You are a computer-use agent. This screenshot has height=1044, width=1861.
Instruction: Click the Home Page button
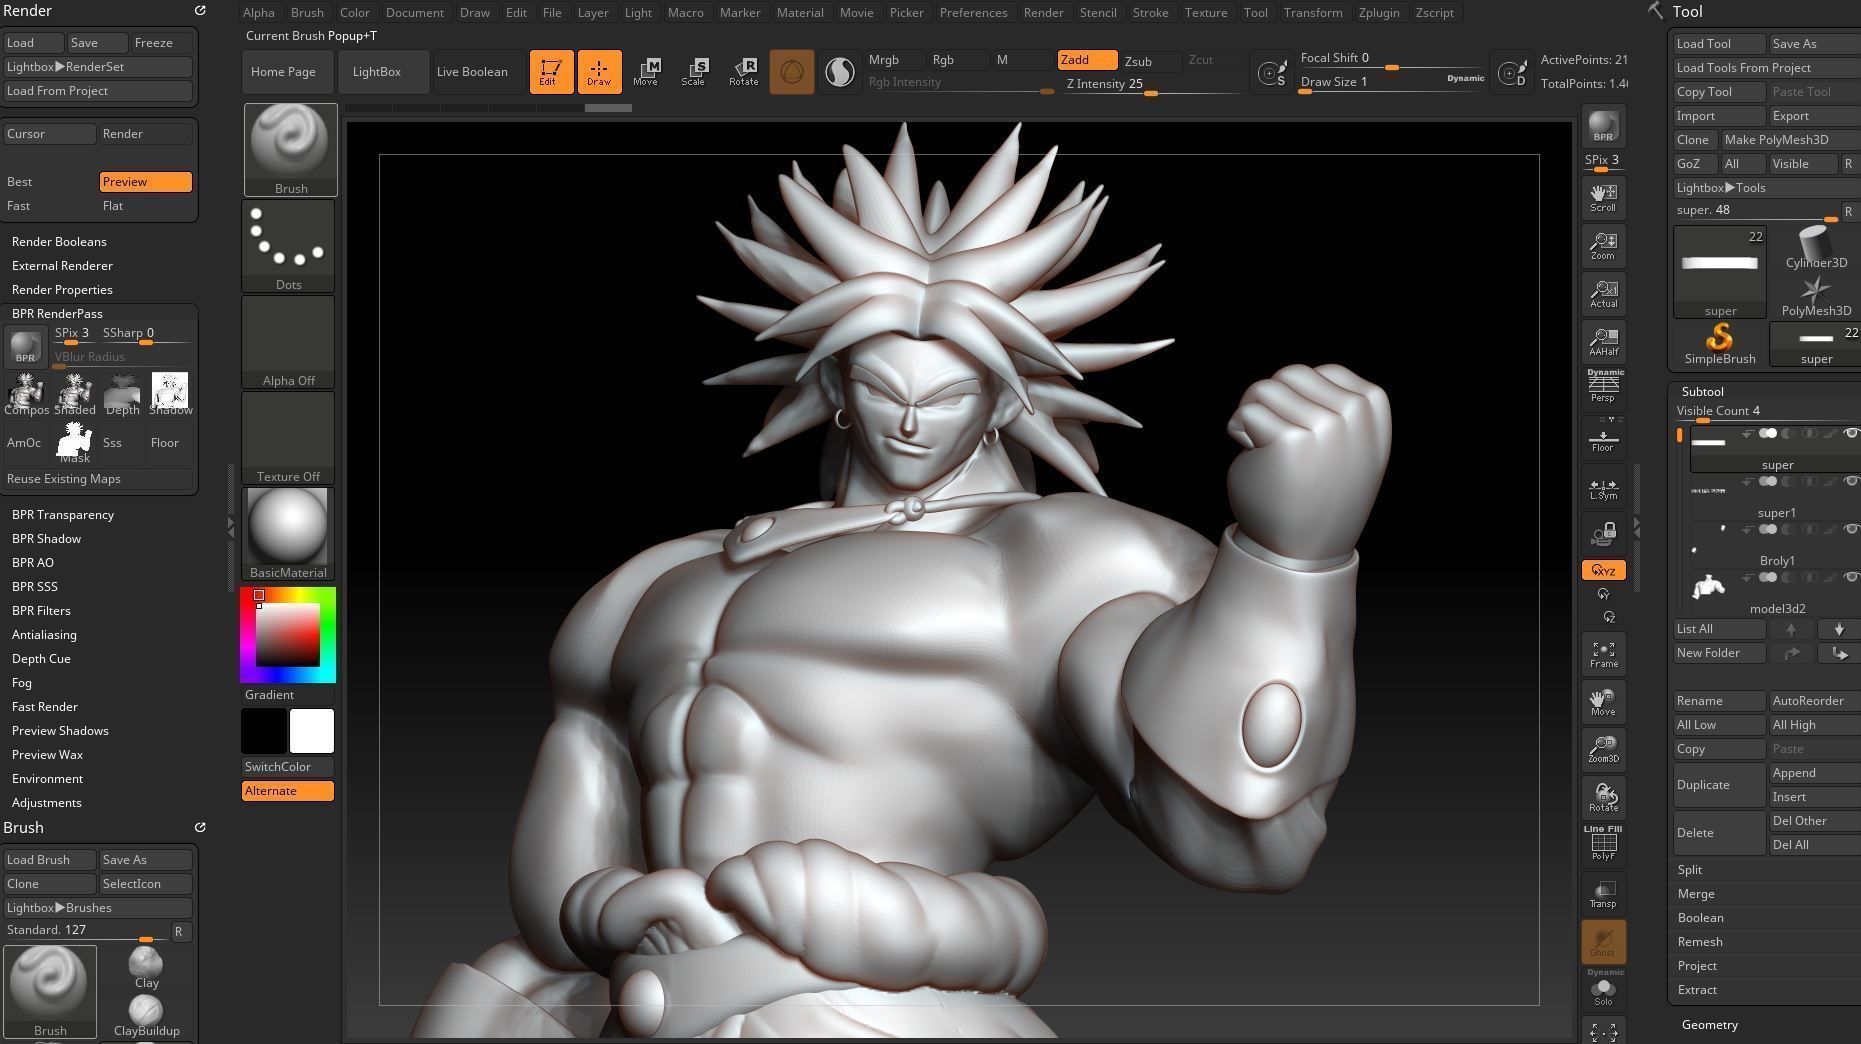[288, 72]
